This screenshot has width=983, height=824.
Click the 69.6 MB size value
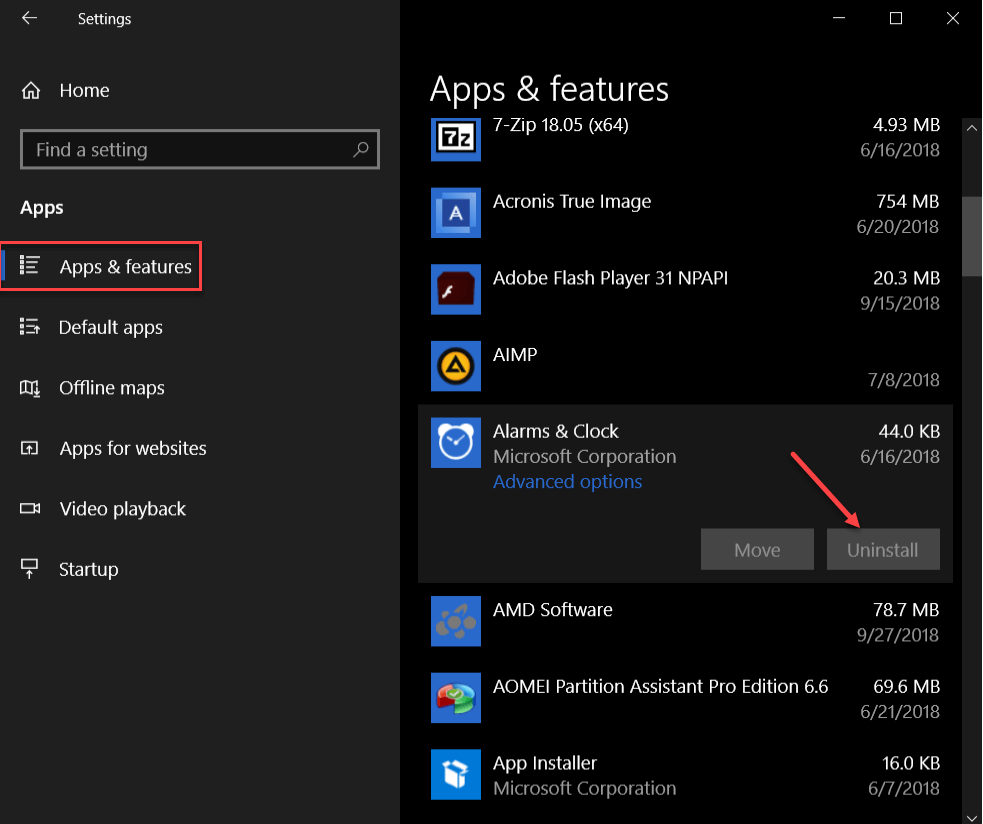907,686
